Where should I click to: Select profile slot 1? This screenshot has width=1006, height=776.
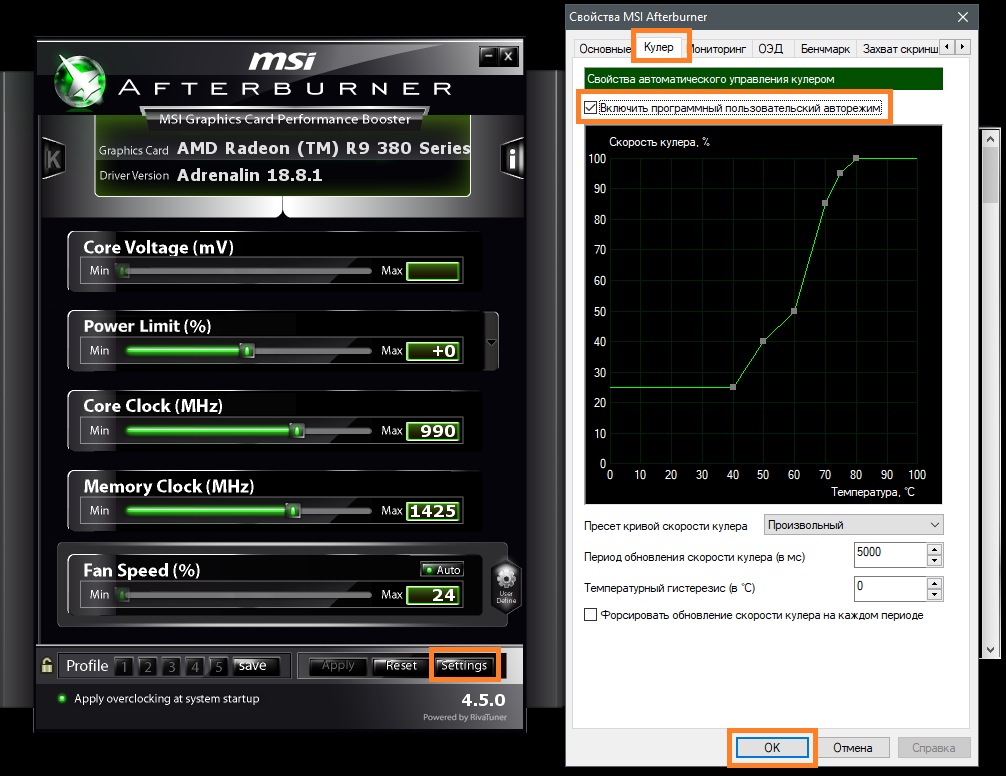(x=124, y=666)
